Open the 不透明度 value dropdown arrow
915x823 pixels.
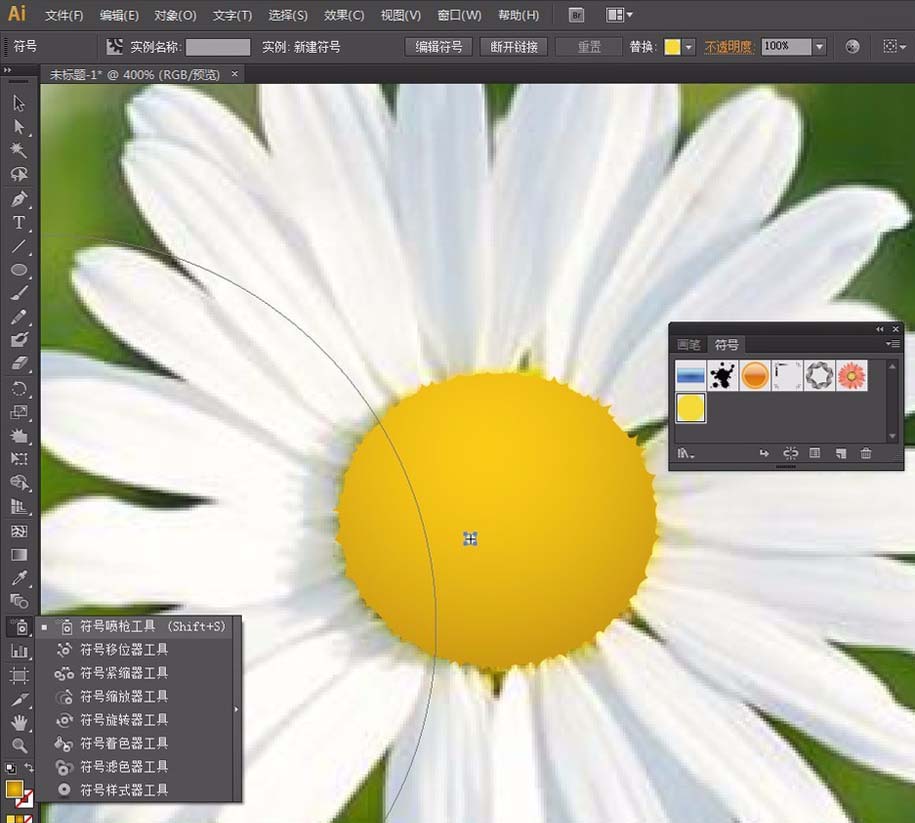coord(819,47)
